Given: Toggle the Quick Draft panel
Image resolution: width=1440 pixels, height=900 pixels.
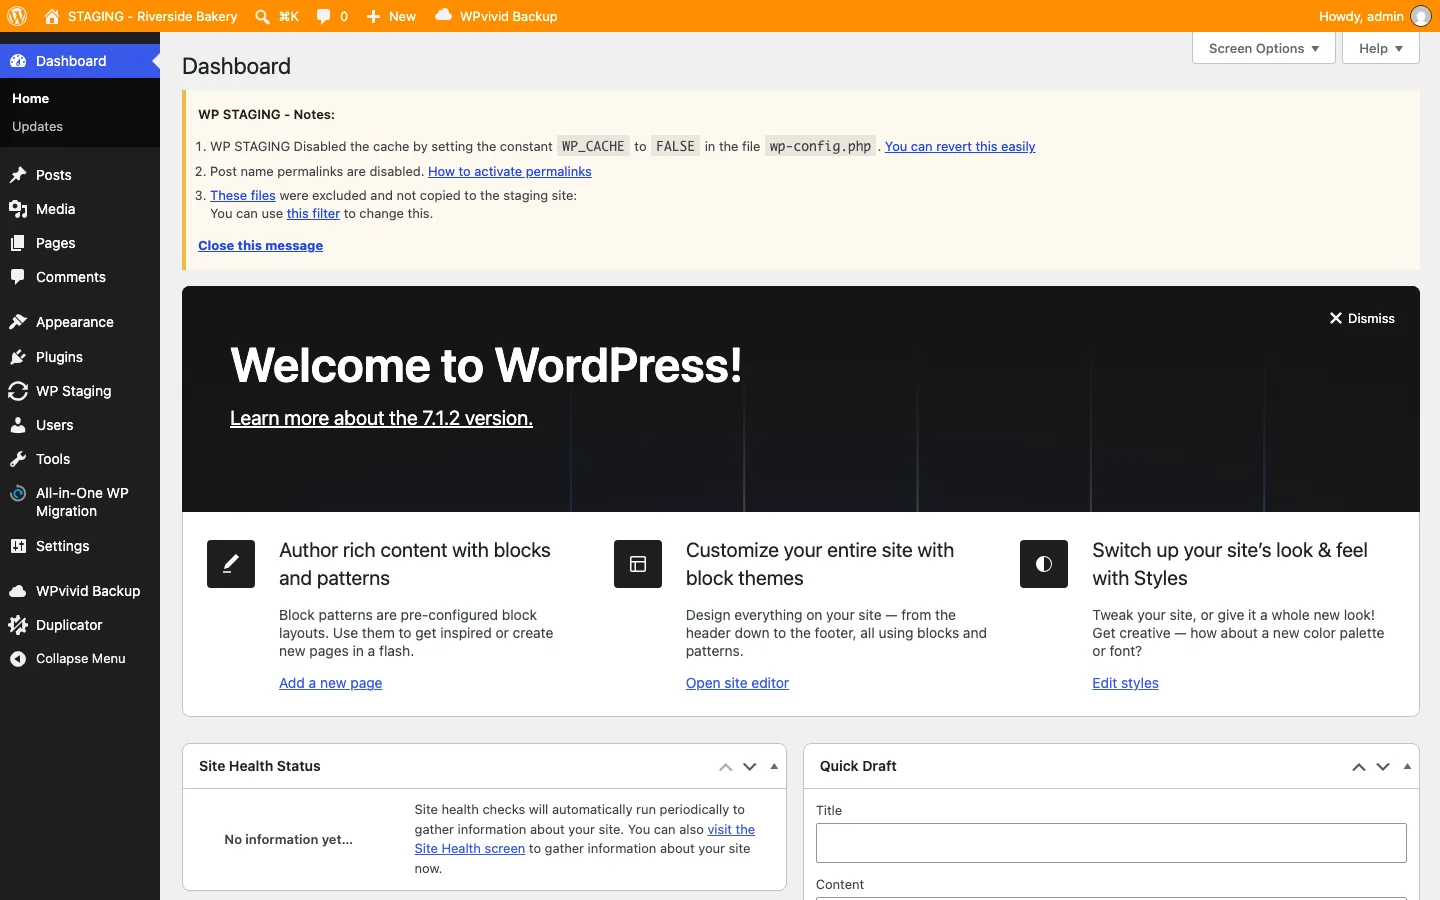Looking at the screenshot, I should (1407, 767).
